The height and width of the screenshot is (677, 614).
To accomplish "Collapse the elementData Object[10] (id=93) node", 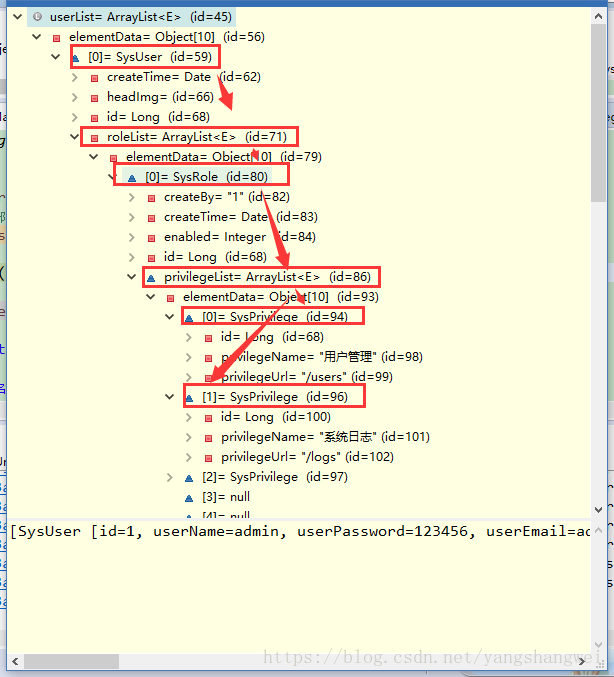I will 151,297.
